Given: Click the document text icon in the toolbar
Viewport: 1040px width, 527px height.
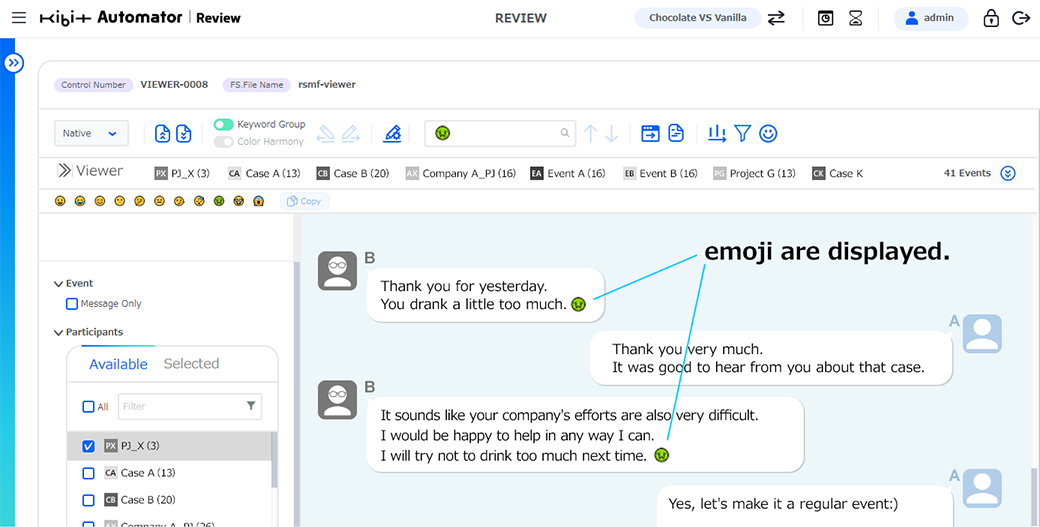Looking at the screenshot, I should (x=676, y=133).
